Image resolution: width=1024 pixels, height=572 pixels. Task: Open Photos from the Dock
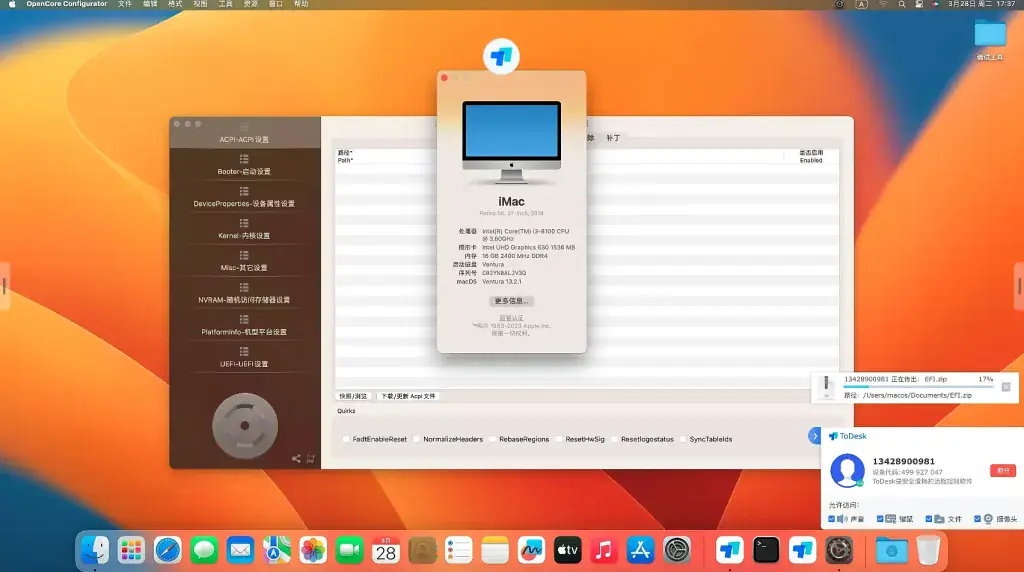(313, 550)
